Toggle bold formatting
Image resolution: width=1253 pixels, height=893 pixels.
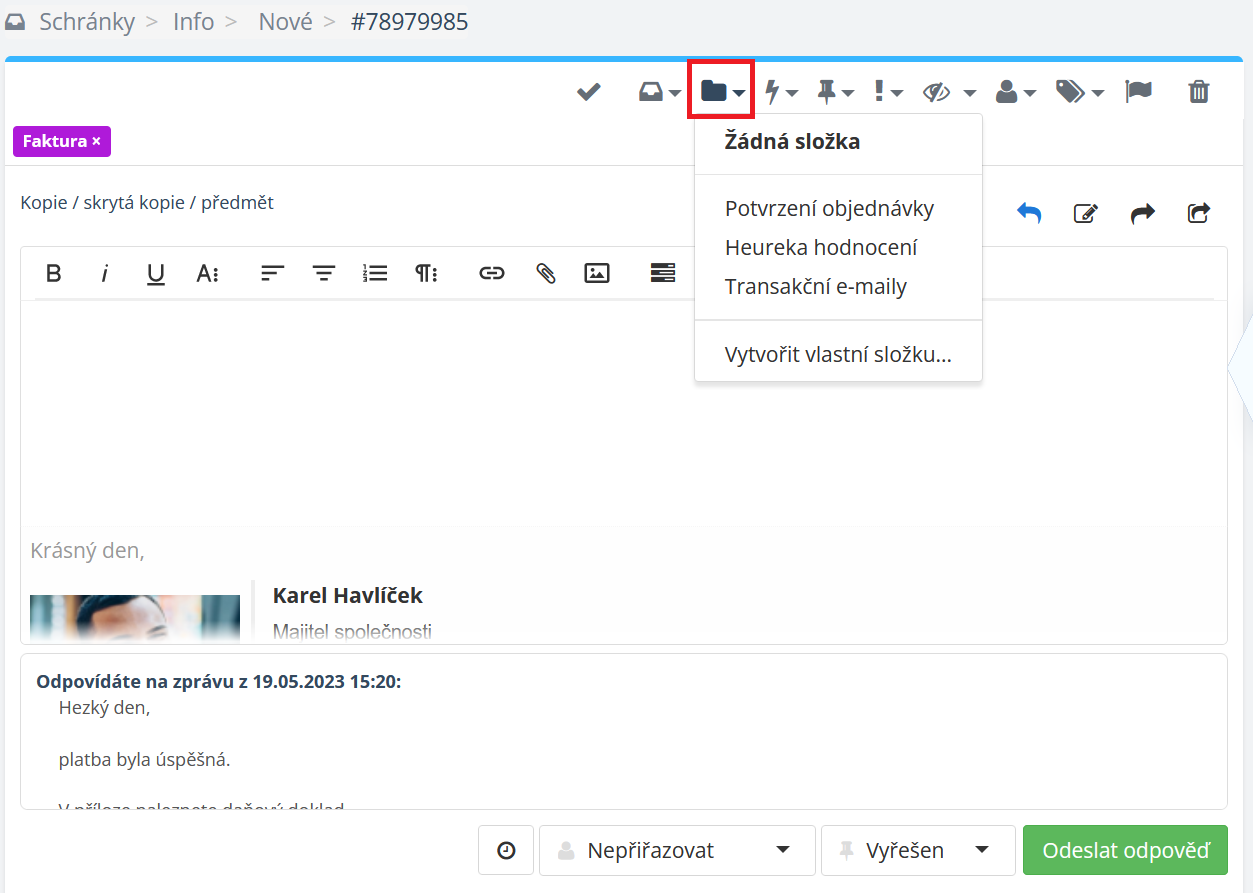[x=54, y=273]
